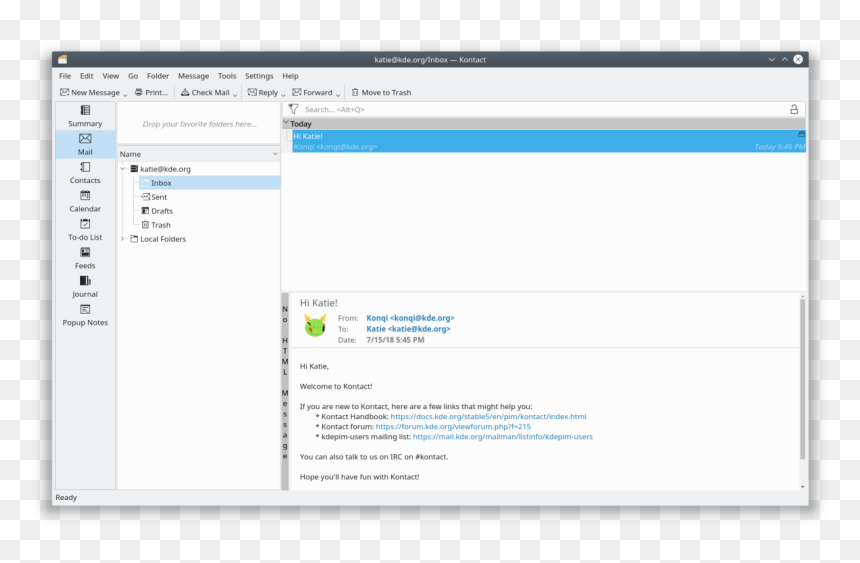Image resolution: width=860 pixels, height=563 pixels.
Task: Click Konqi's green avatar picture
Action: [315, 326]
